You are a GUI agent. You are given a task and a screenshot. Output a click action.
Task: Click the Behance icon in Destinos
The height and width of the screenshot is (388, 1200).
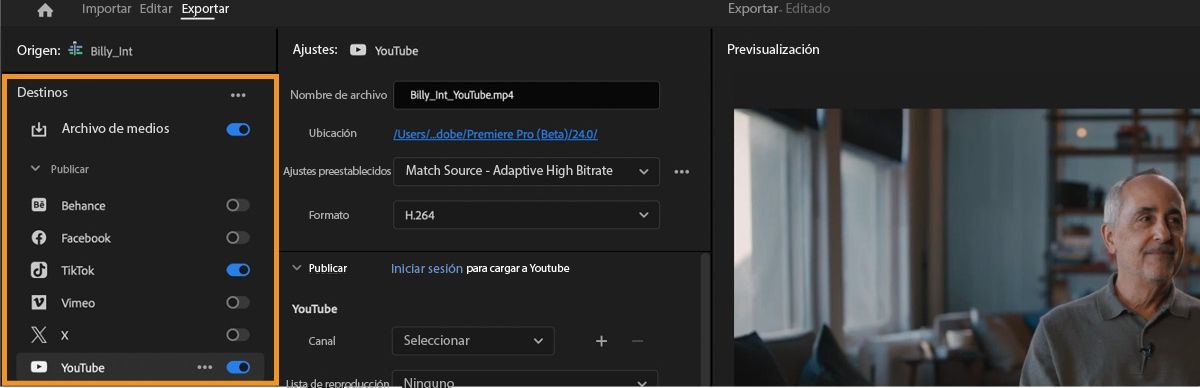[39, 205]
